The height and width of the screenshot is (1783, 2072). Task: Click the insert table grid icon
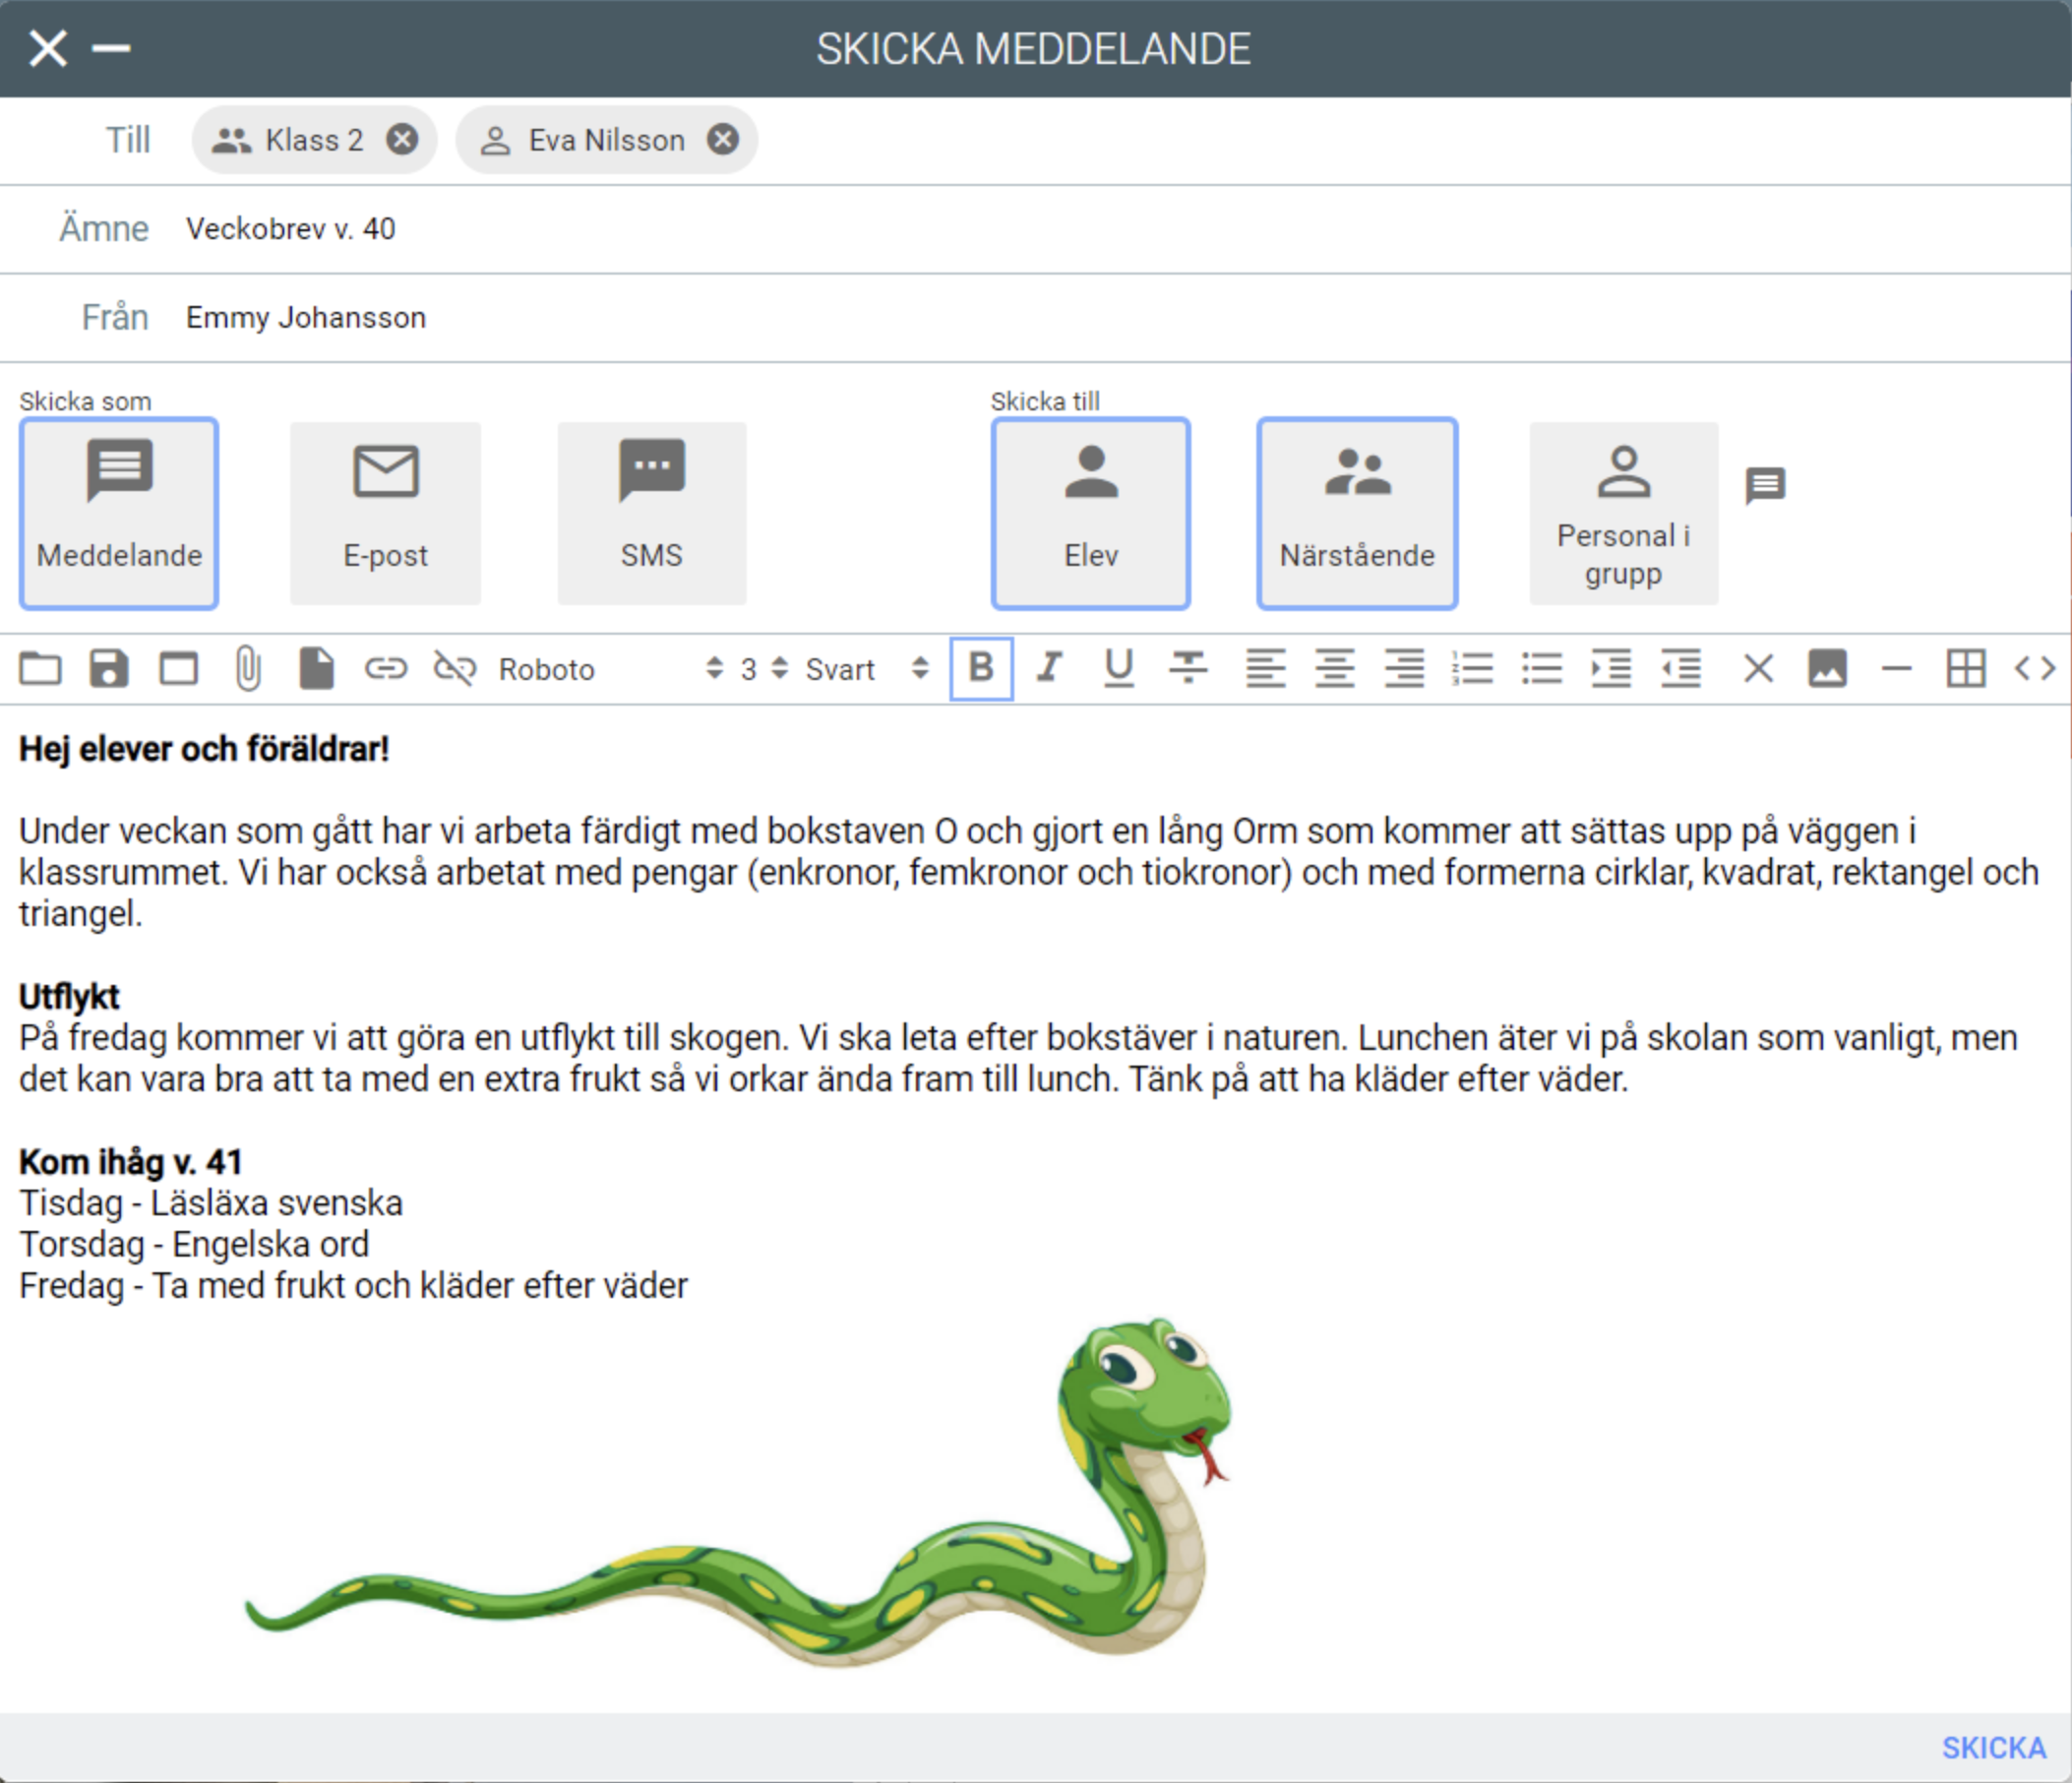[1965, 668]
